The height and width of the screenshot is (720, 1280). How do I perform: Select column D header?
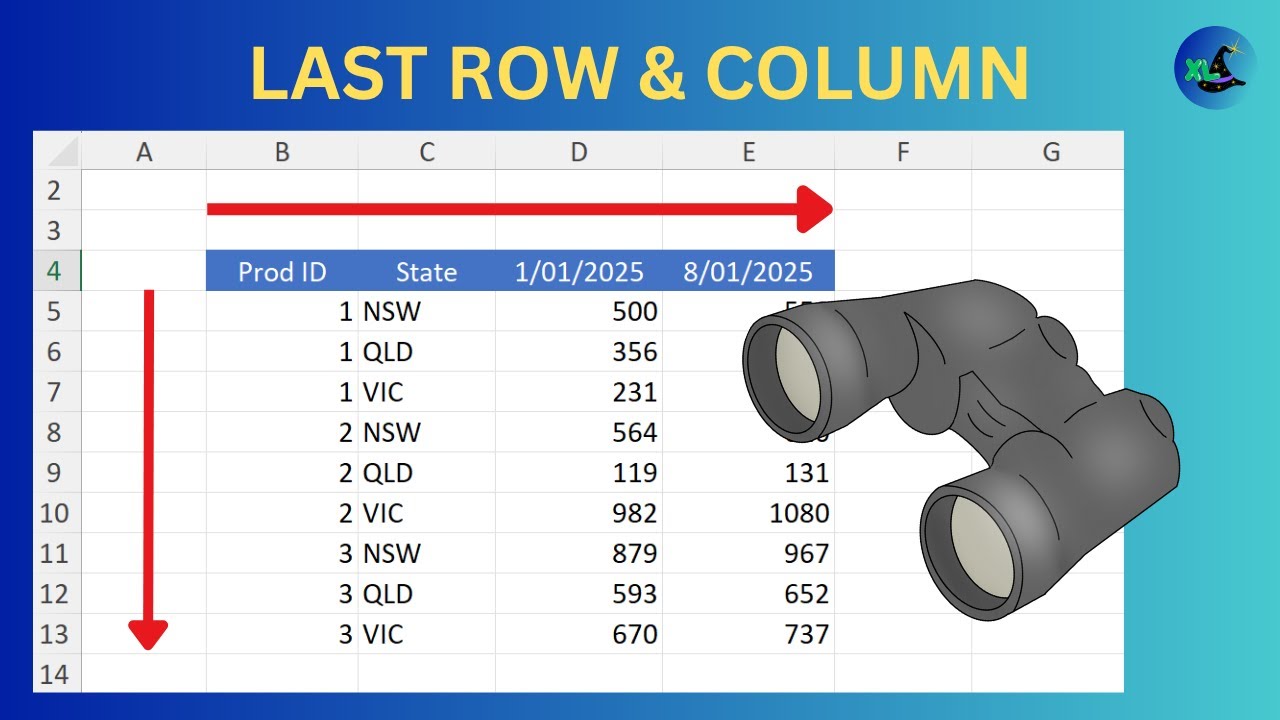point(579,151)
